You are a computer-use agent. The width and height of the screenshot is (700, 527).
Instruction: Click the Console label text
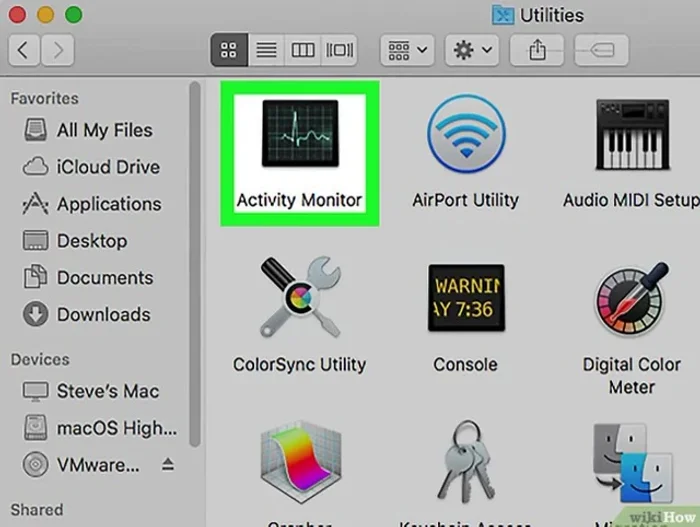[x=466, y=364]
